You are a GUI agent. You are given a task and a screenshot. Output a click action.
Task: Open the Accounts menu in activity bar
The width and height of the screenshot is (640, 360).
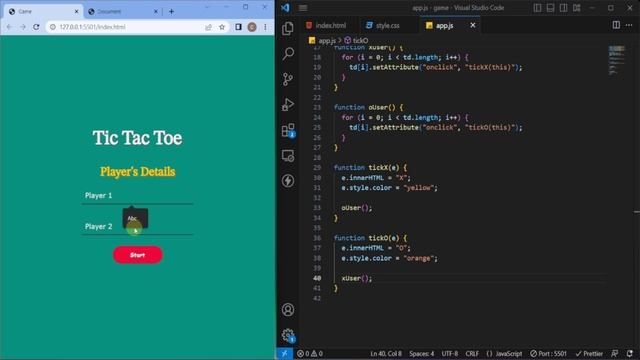point(288,310)
